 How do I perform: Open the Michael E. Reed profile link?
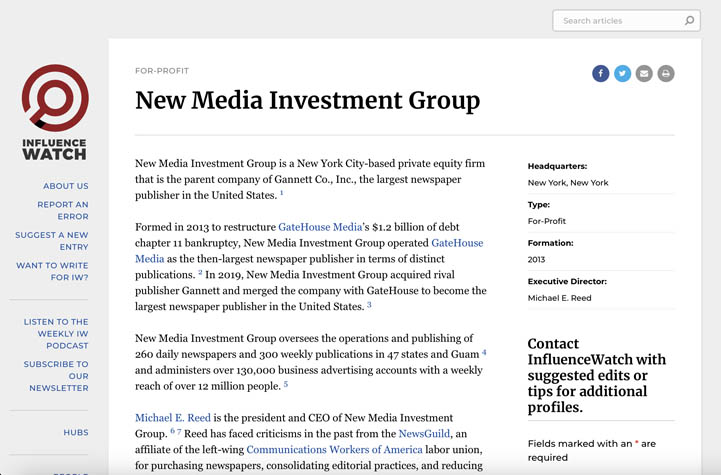point(173,418)
